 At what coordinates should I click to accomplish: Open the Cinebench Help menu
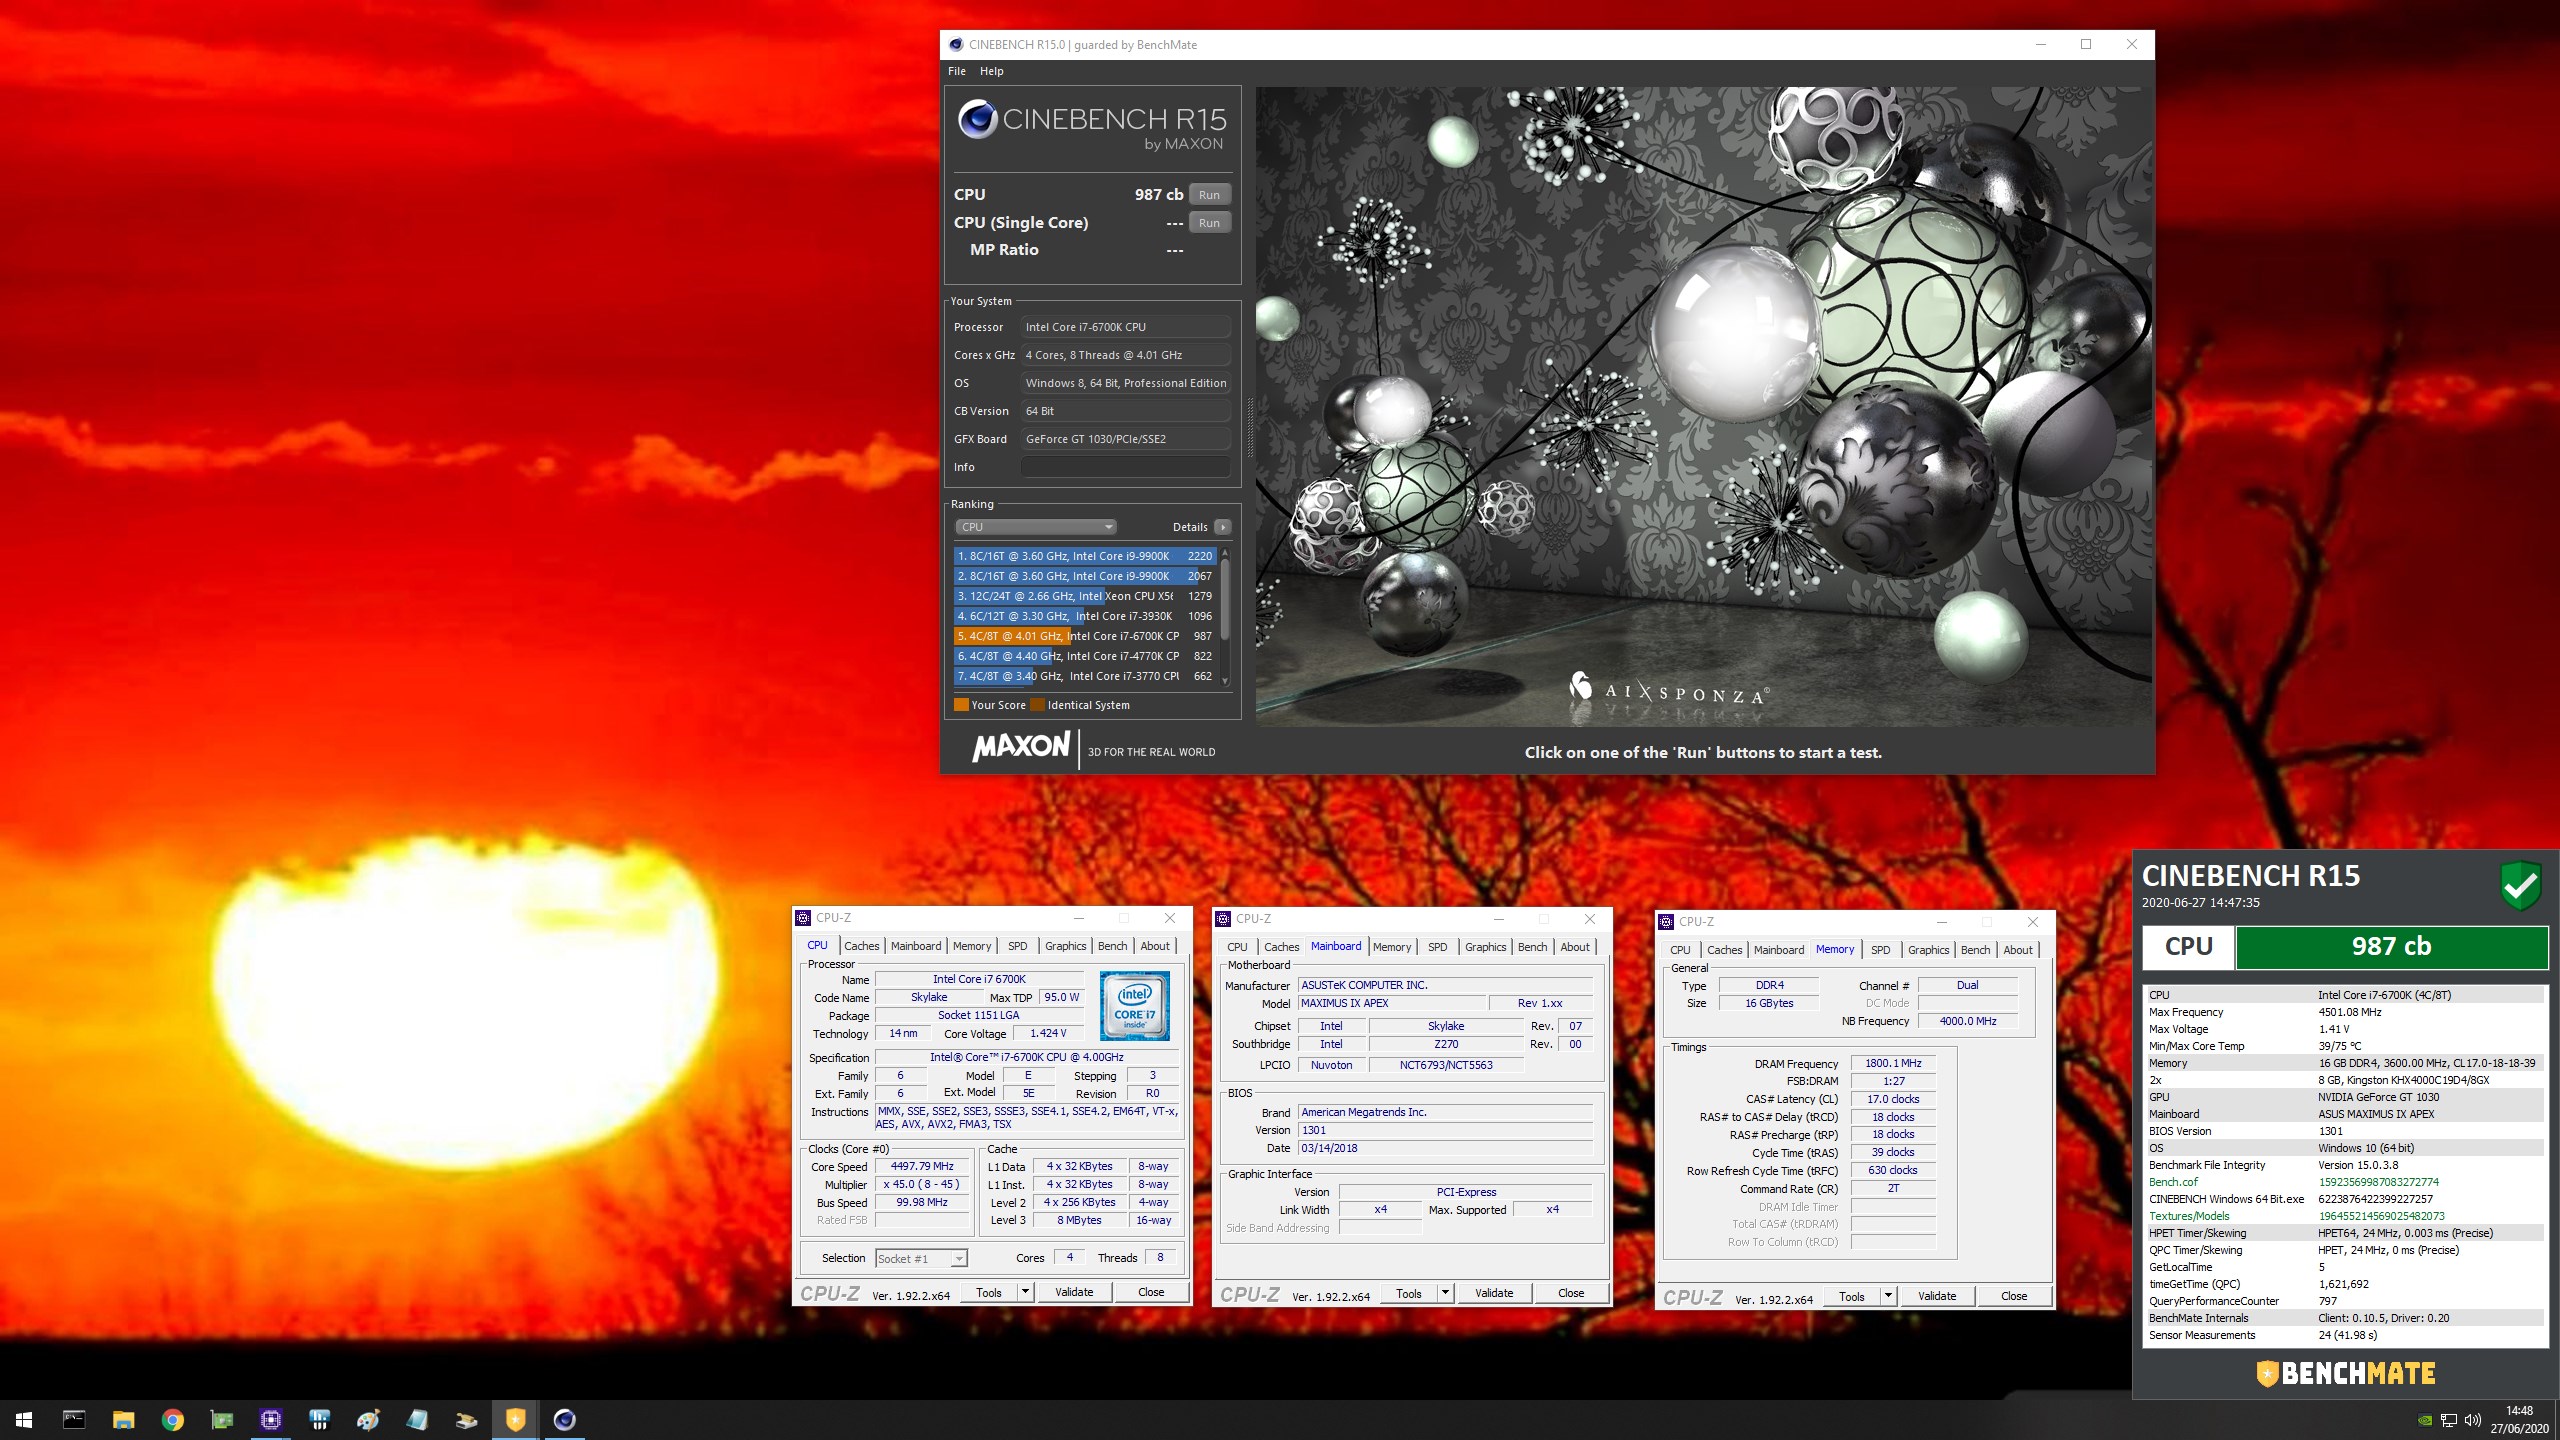(991, 71)
